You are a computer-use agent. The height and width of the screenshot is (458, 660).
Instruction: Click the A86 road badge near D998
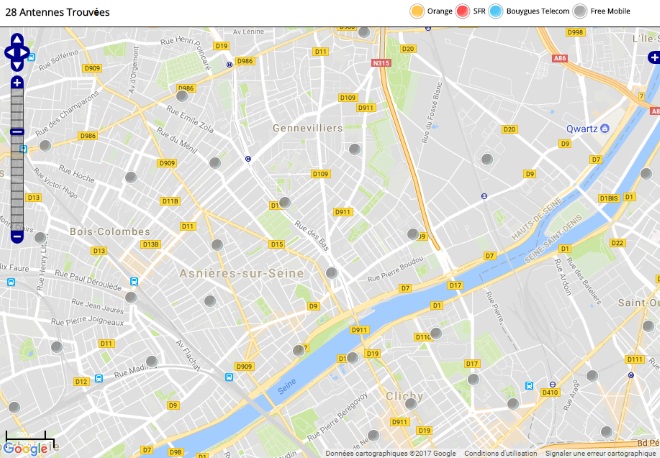559,58
